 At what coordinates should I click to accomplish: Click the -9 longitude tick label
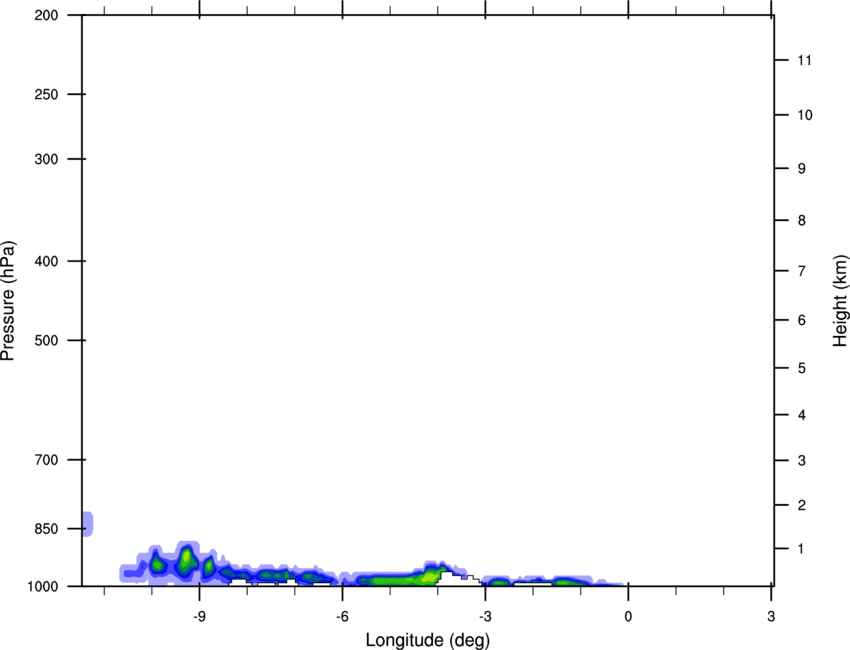199,617
